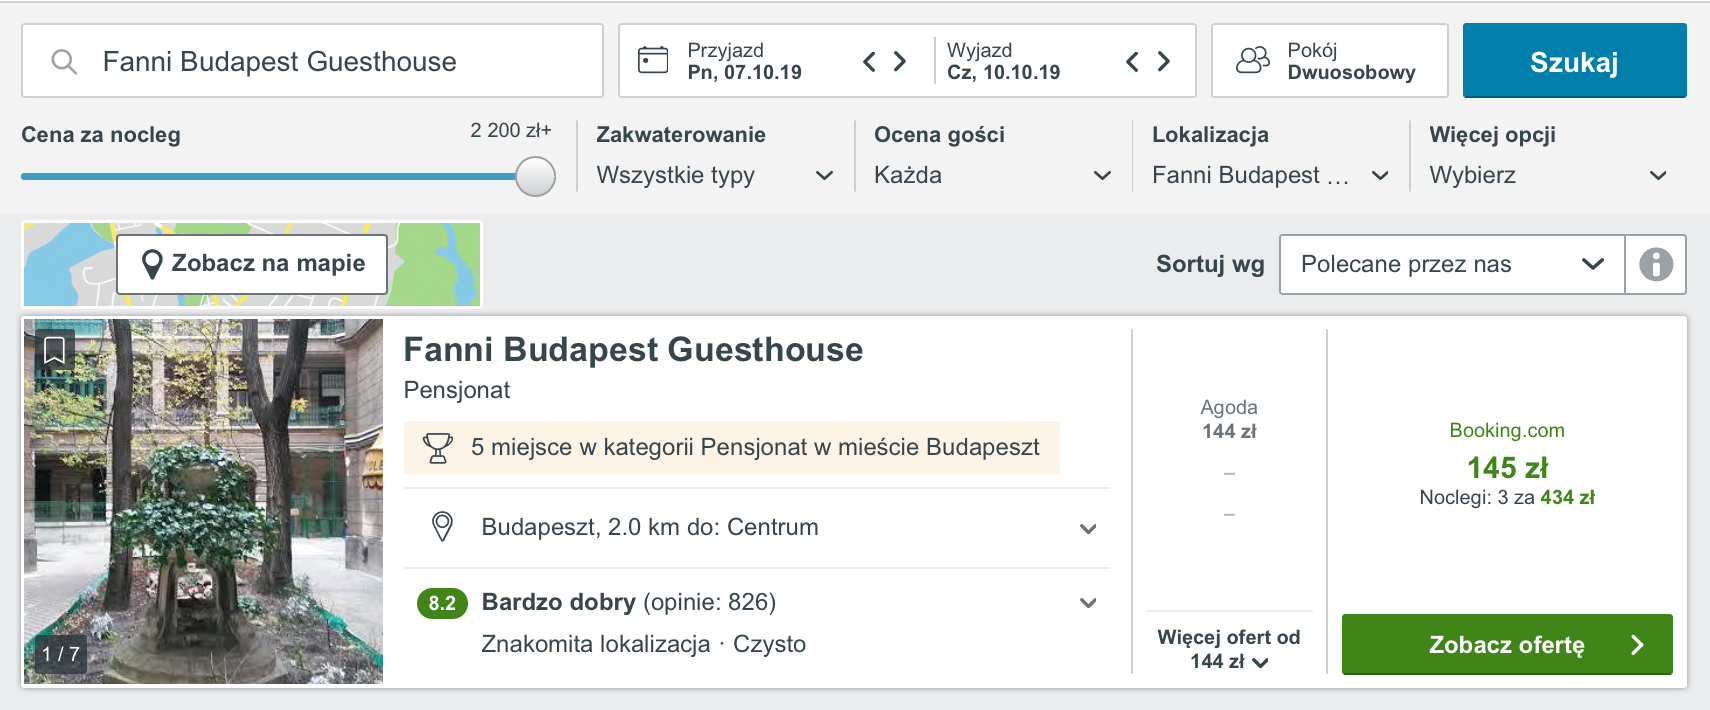Click the Noclegi: 3 za 434 zł text
Screen dimensions: 1710x710
click(x=1507, y=498)
